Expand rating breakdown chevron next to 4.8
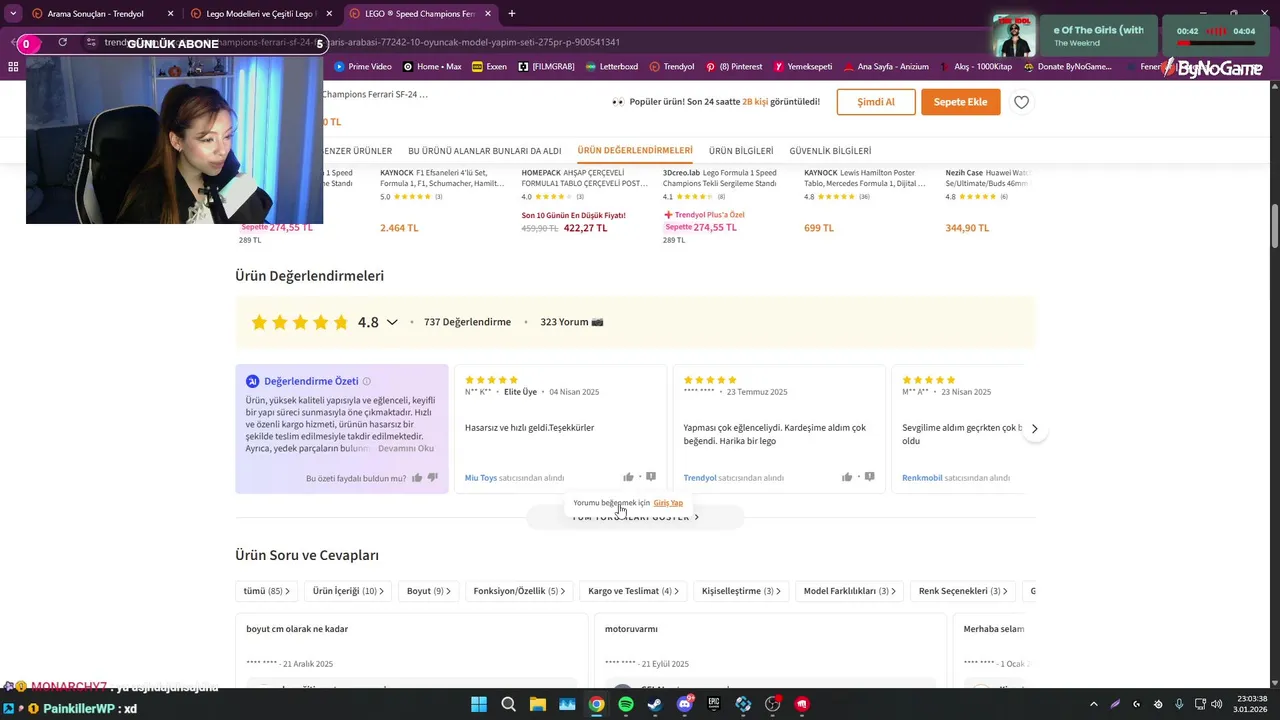The width and height of the screenshot is (1280, 720). pos(392,322)
